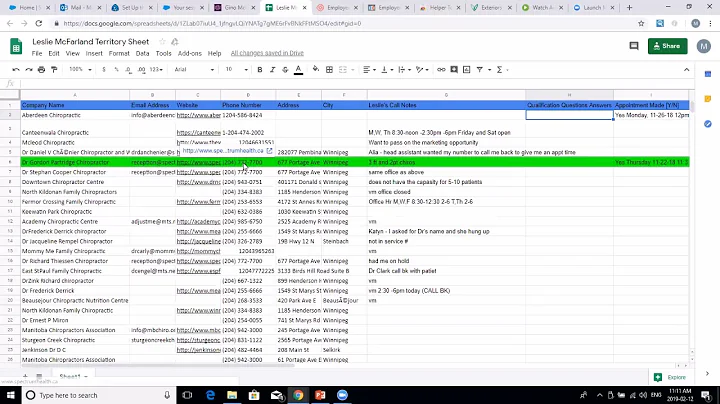Open comment history icon beside Share

(634, 46)
